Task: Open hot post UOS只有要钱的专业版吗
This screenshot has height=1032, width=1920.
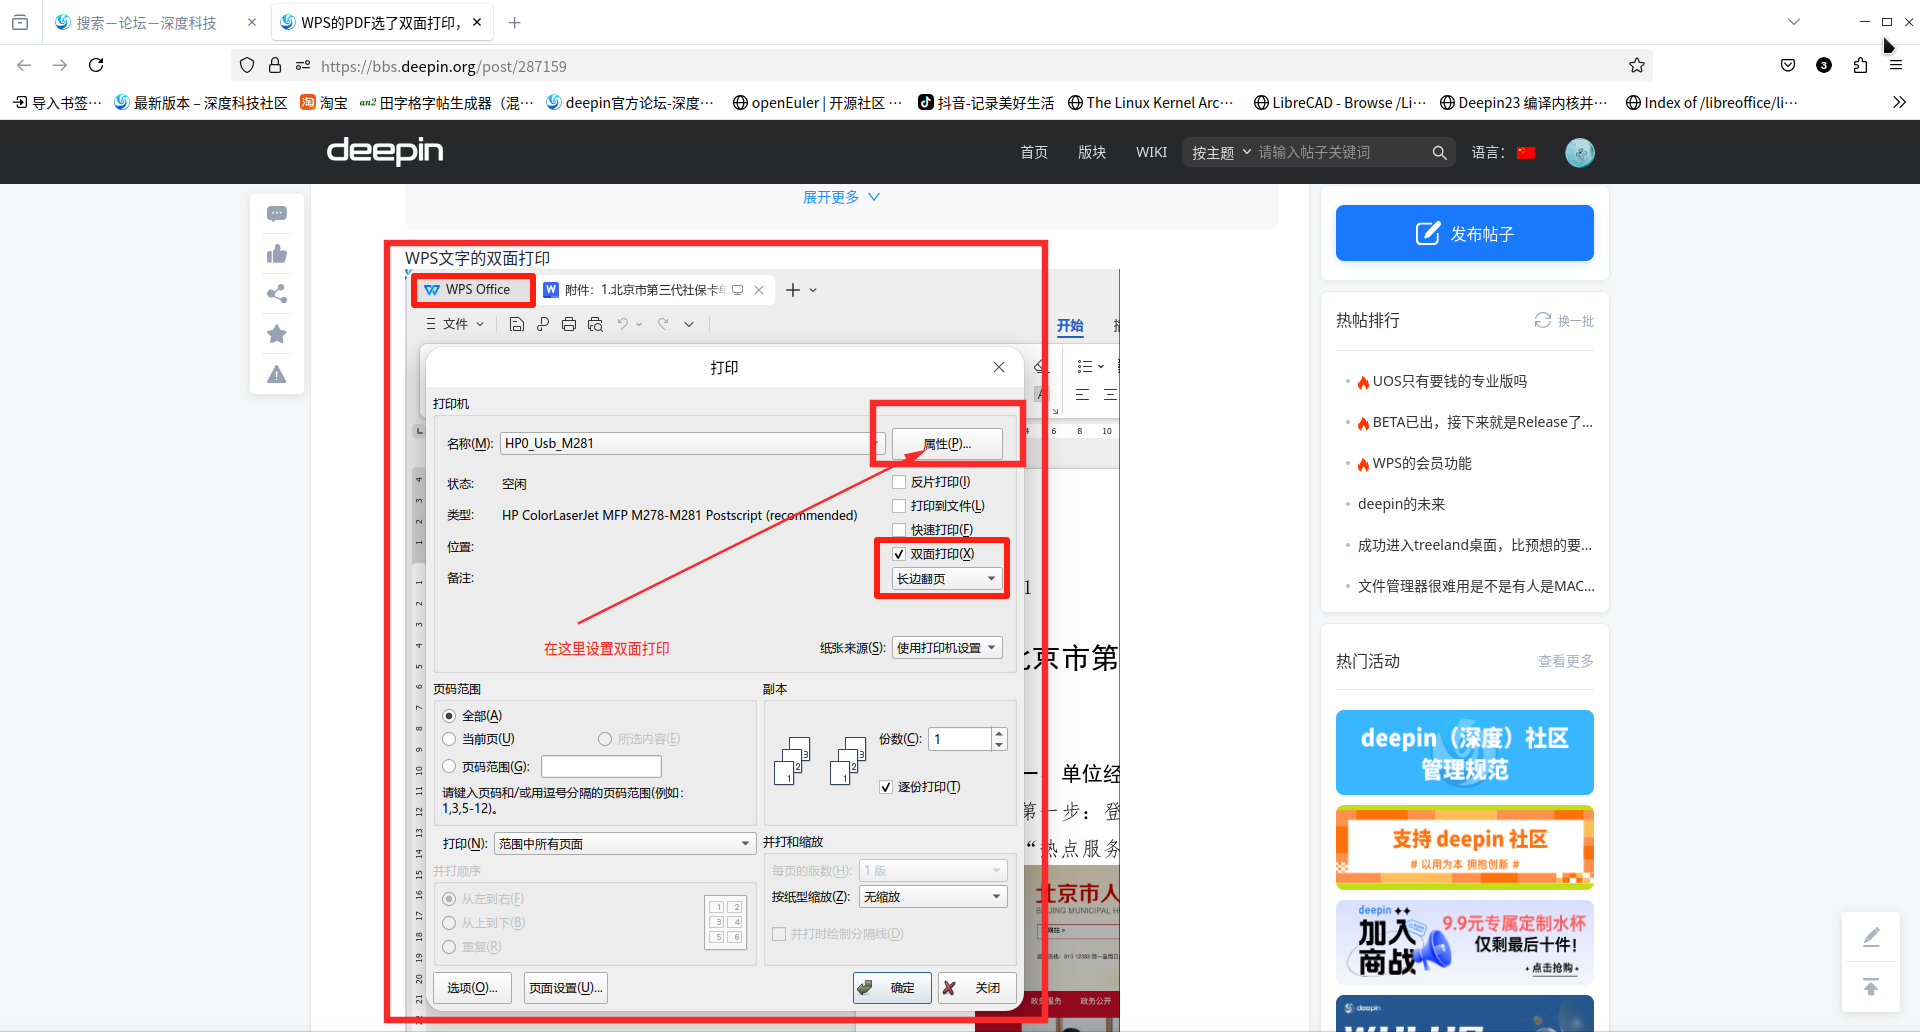Action: click(x=1450, y=381)
